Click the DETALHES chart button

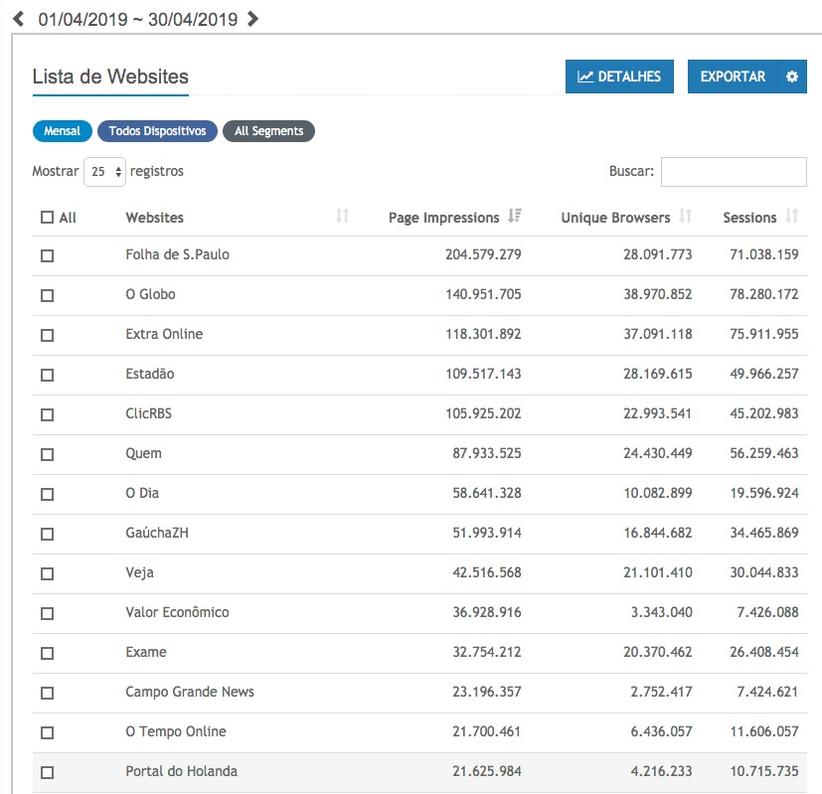[619, 77]
